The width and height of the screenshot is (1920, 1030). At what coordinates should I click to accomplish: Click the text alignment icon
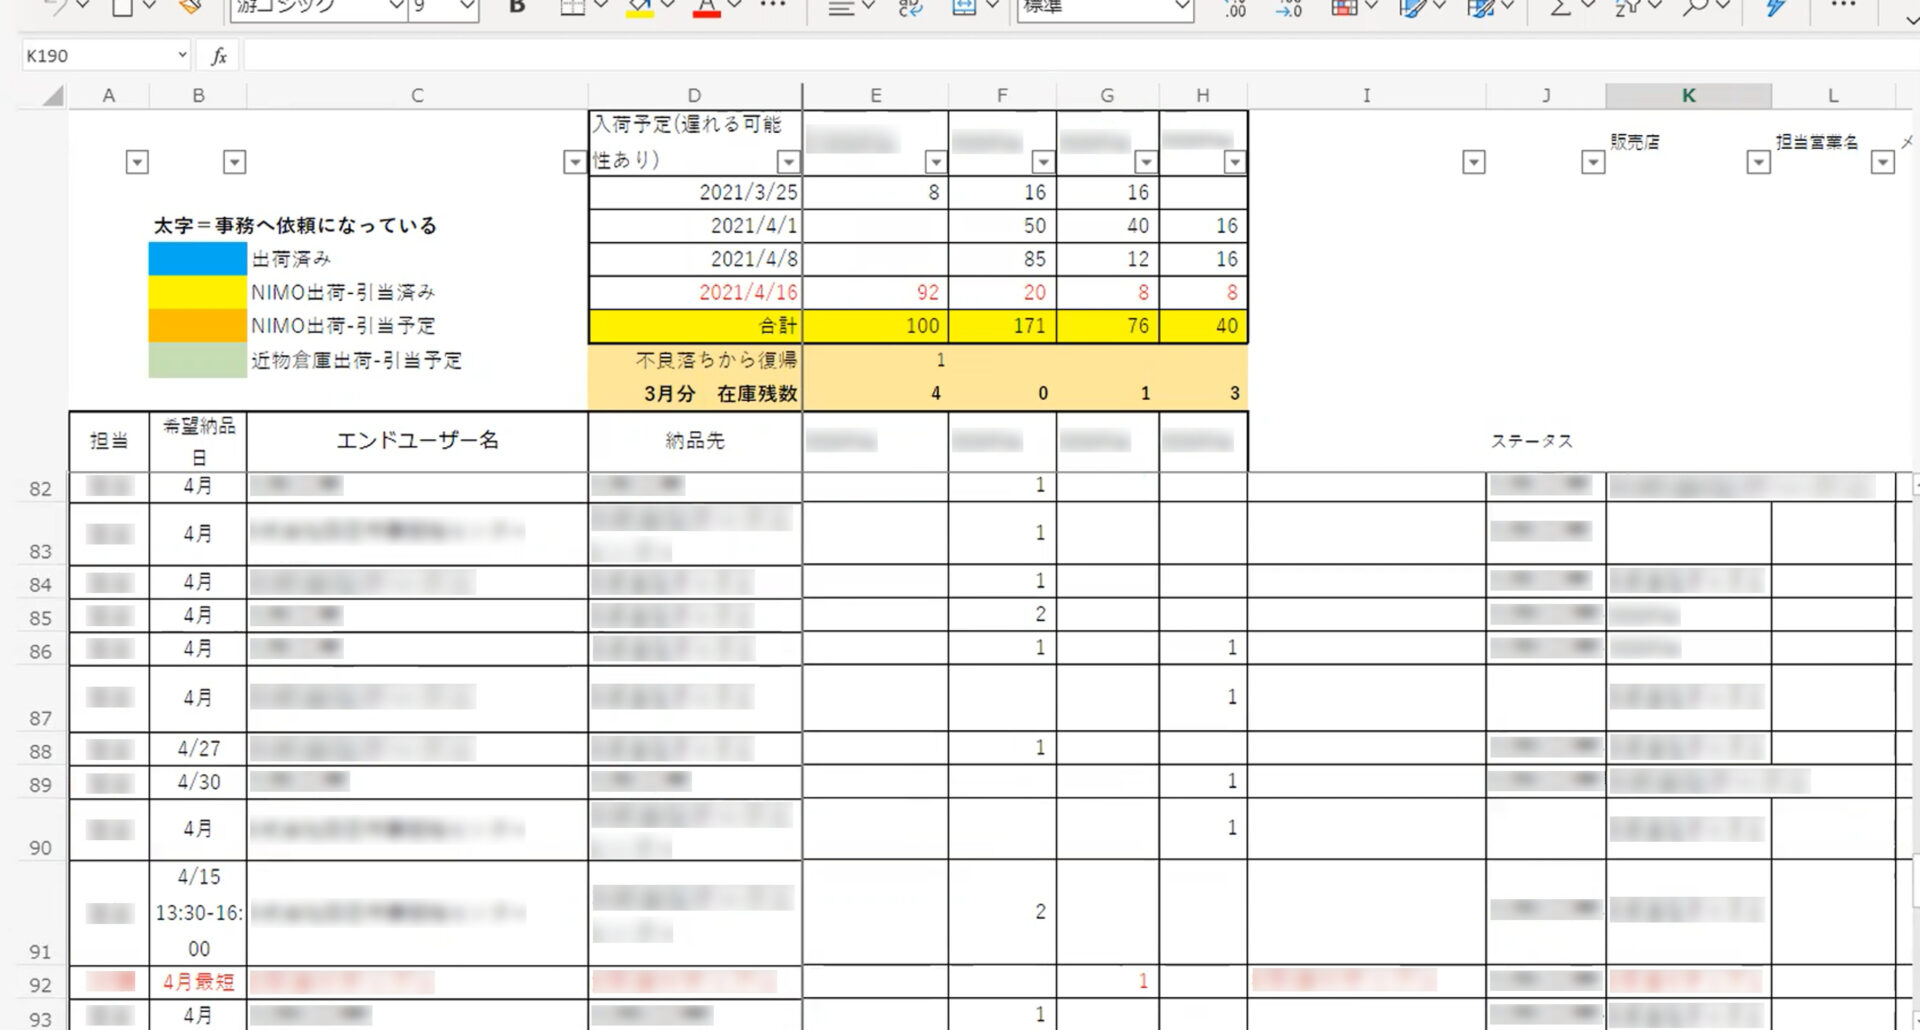[x=842, y=7]
